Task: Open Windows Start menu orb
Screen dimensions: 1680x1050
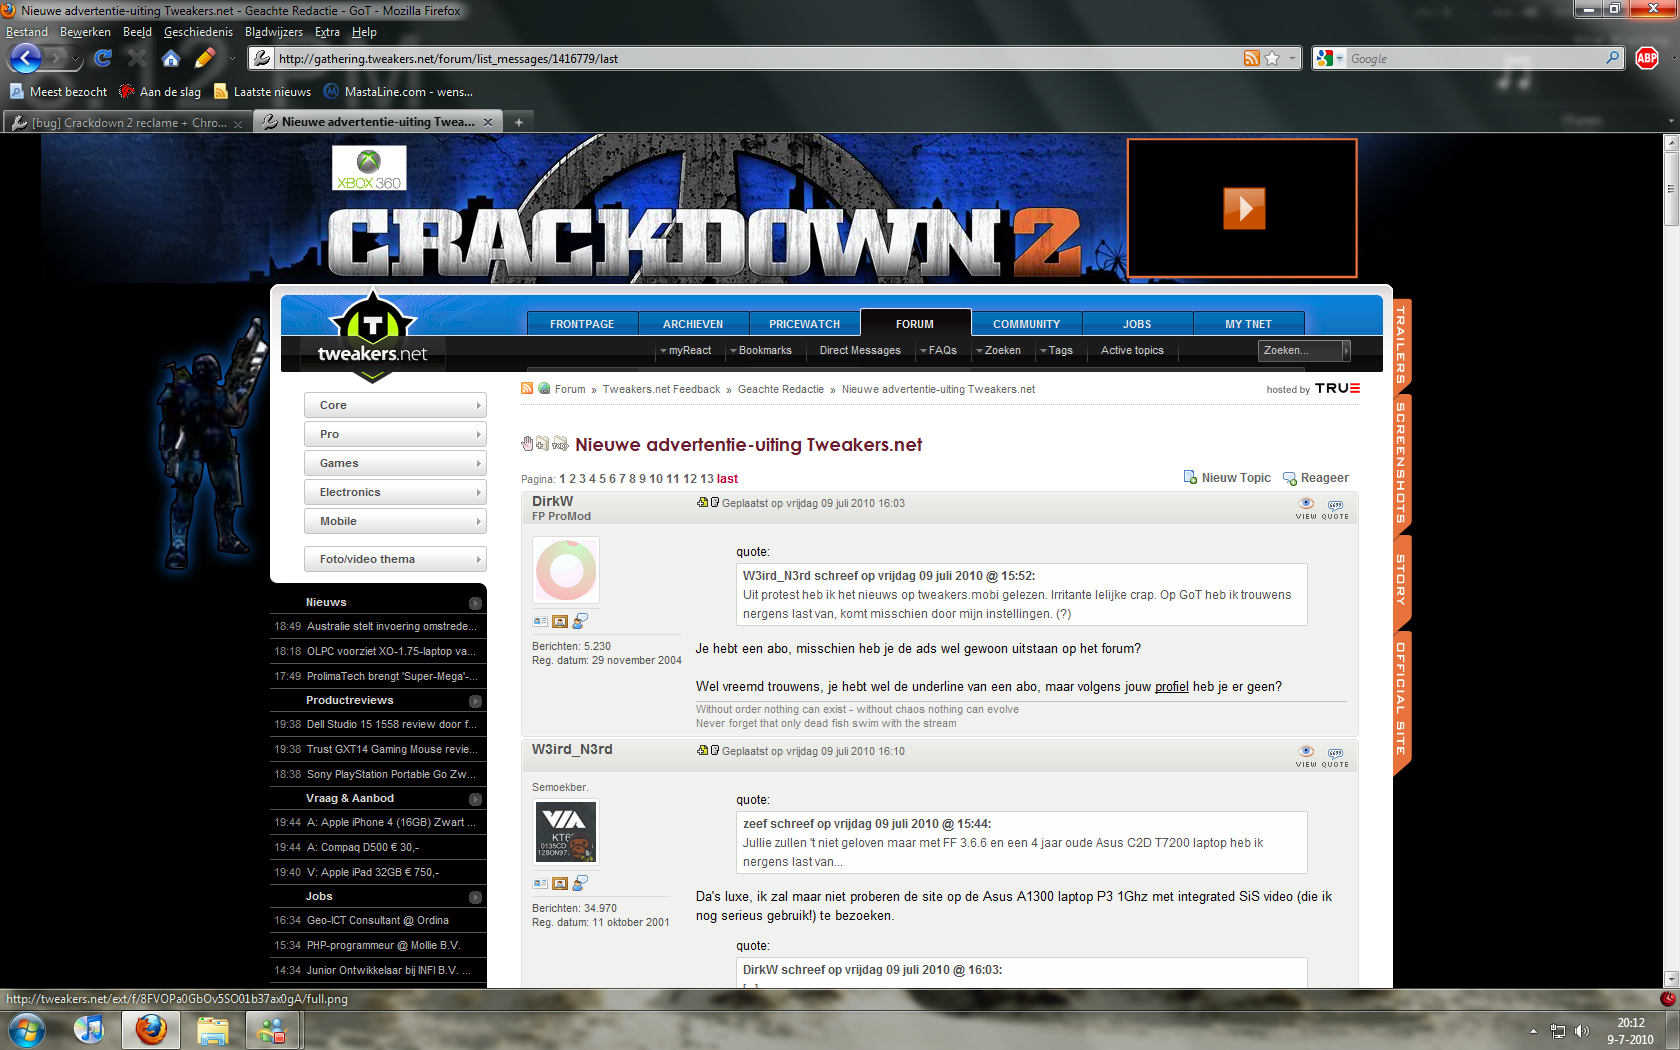Action: coord(27,1029)
